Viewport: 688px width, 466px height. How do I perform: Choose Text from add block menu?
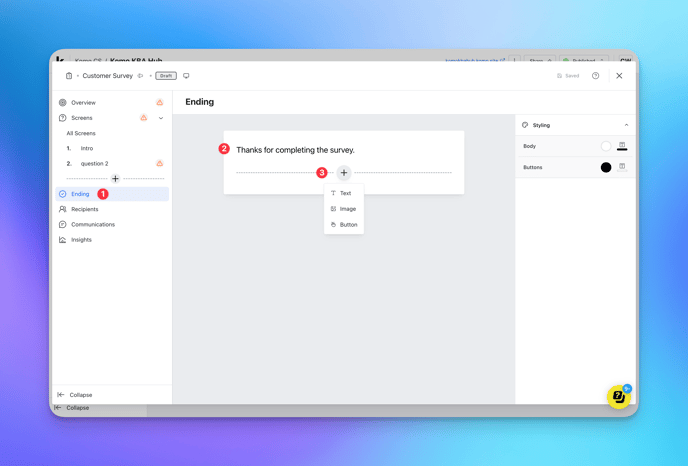(x=344, y=193)
